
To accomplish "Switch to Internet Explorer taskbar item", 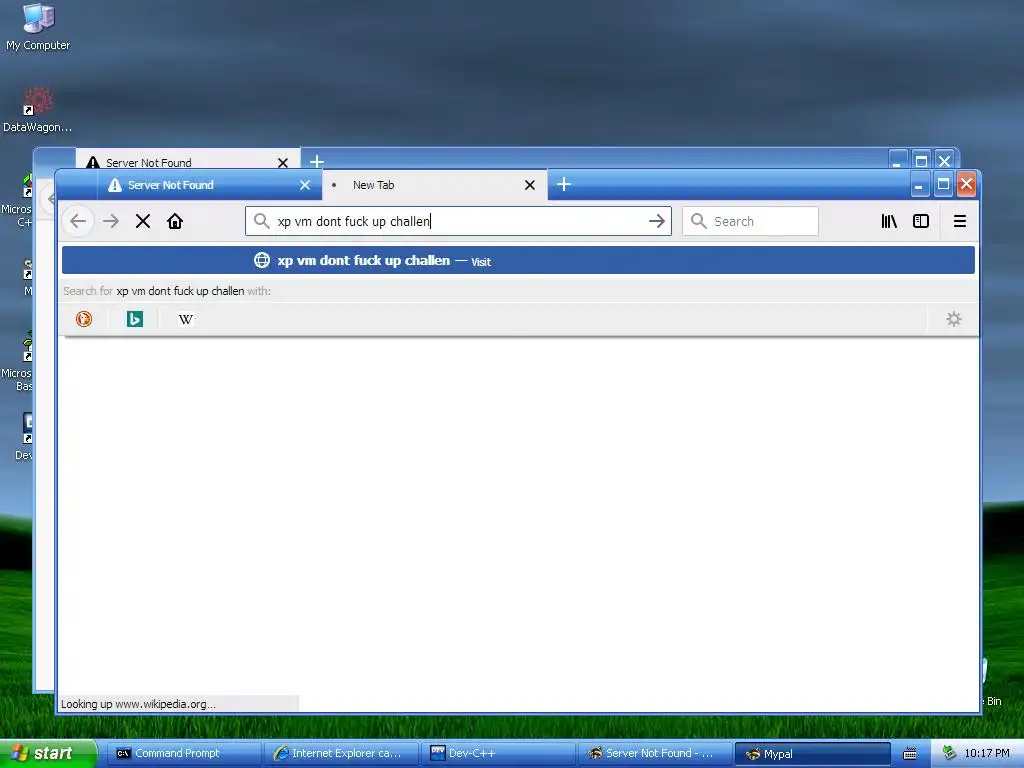I will 341,753.
